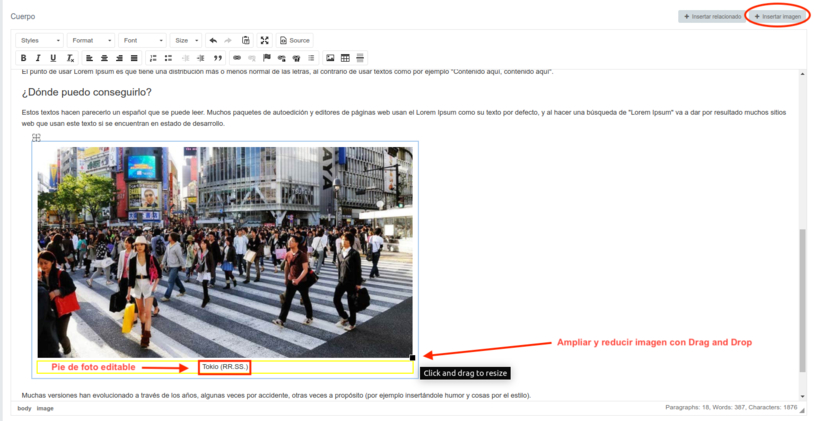
Task: Insert block quote
Action: [218, 58]
